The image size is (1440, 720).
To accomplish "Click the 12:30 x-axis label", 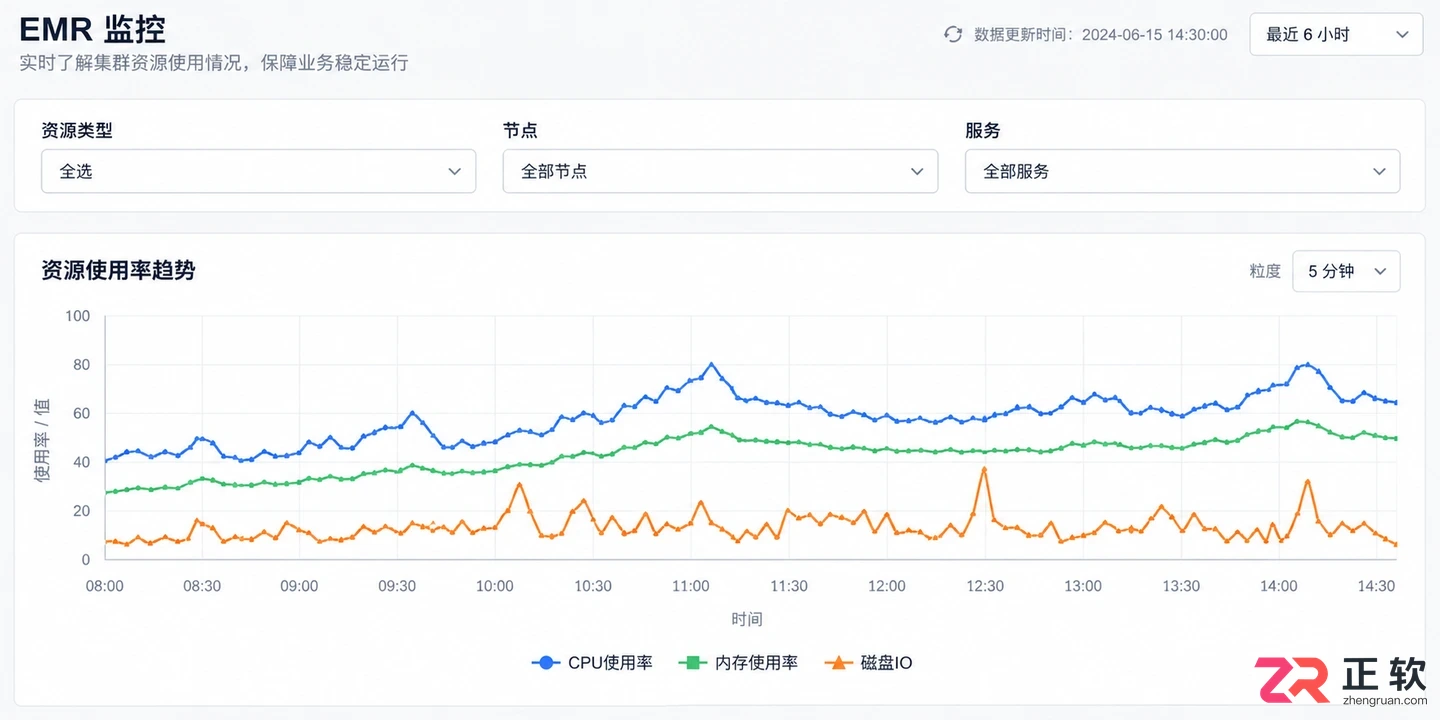I will pos(985,586).
